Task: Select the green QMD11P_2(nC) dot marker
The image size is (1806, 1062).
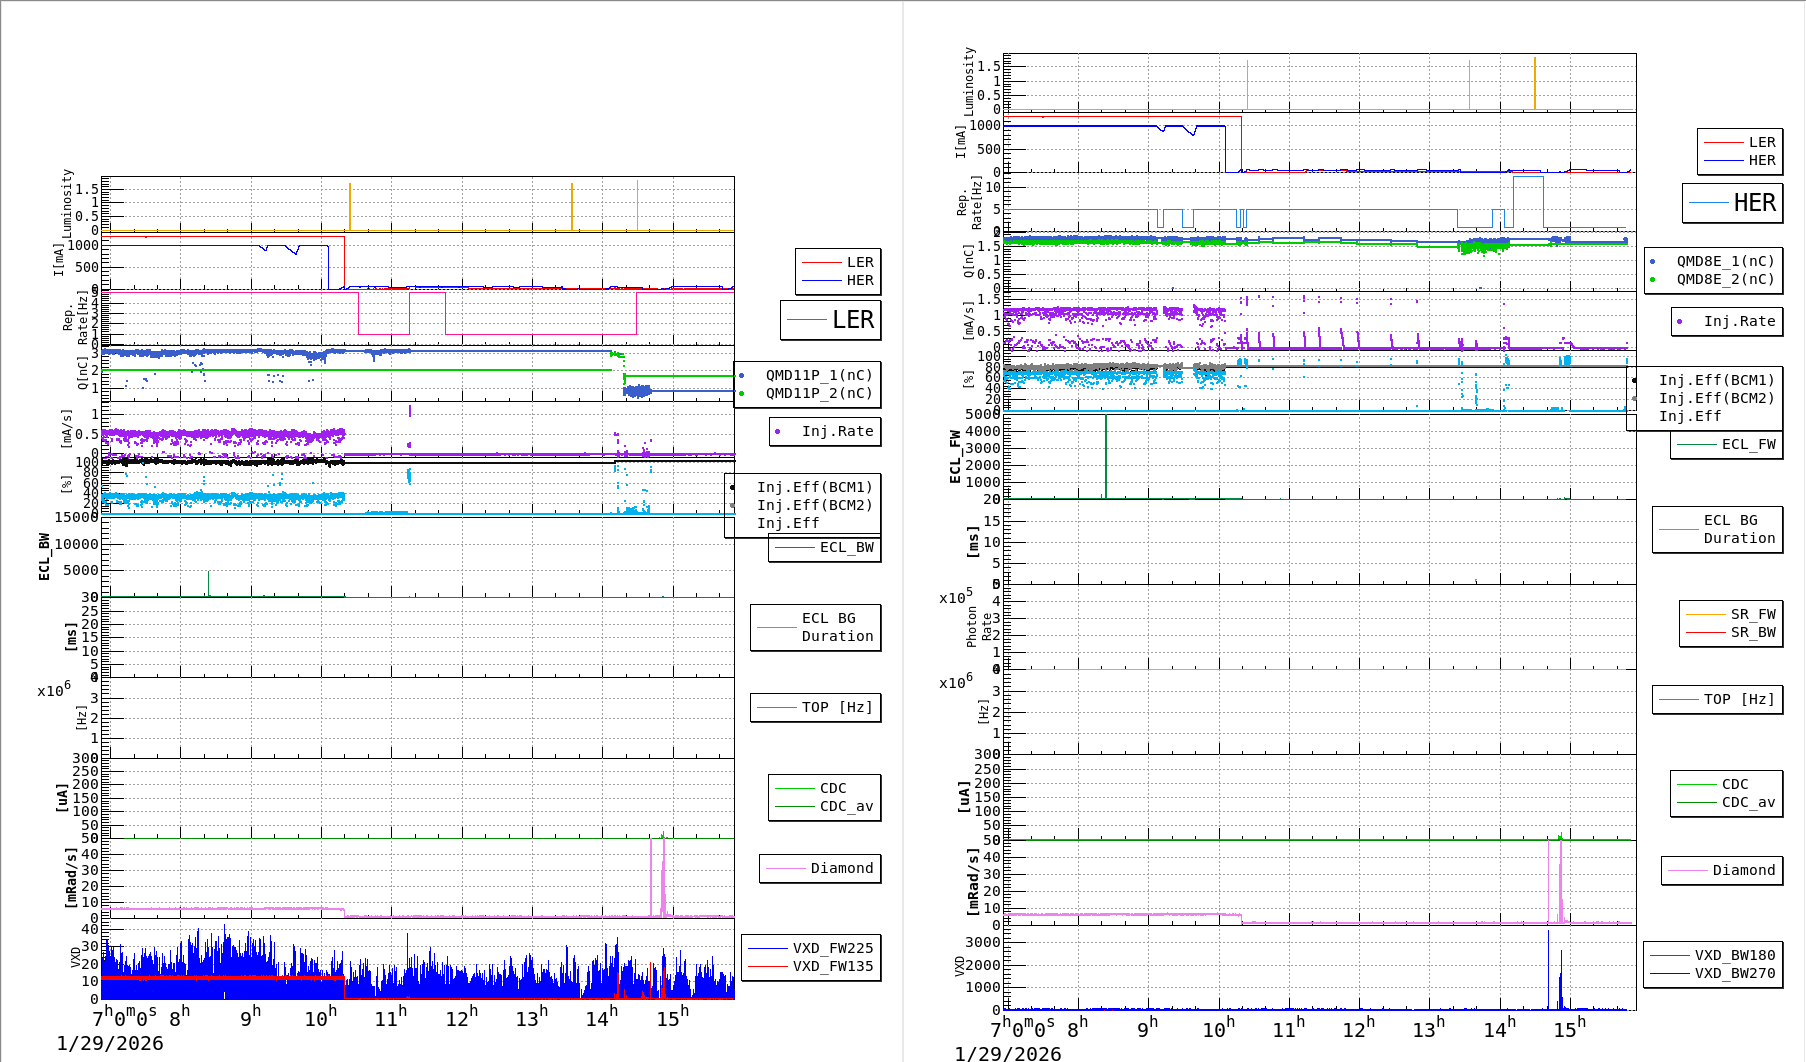Action: click(x=742, y=394)
